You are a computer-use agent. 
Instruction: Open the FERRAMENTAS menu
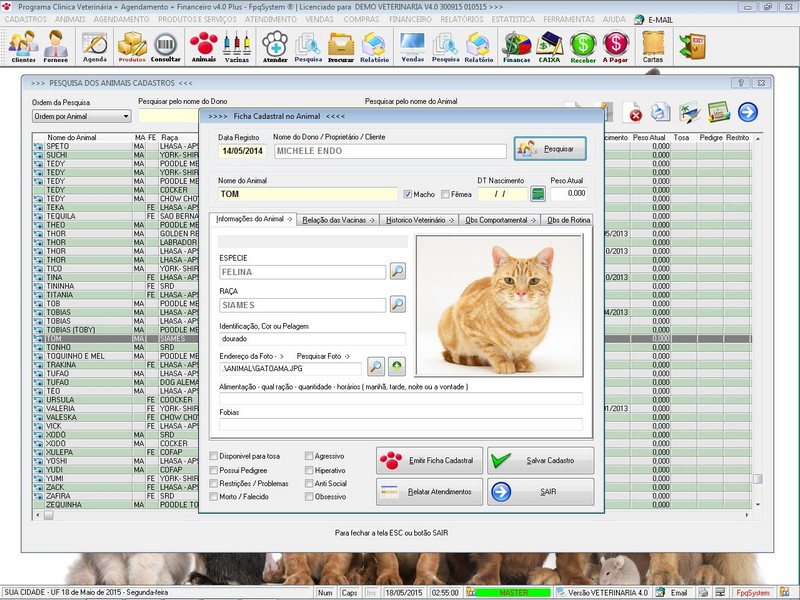569,19
